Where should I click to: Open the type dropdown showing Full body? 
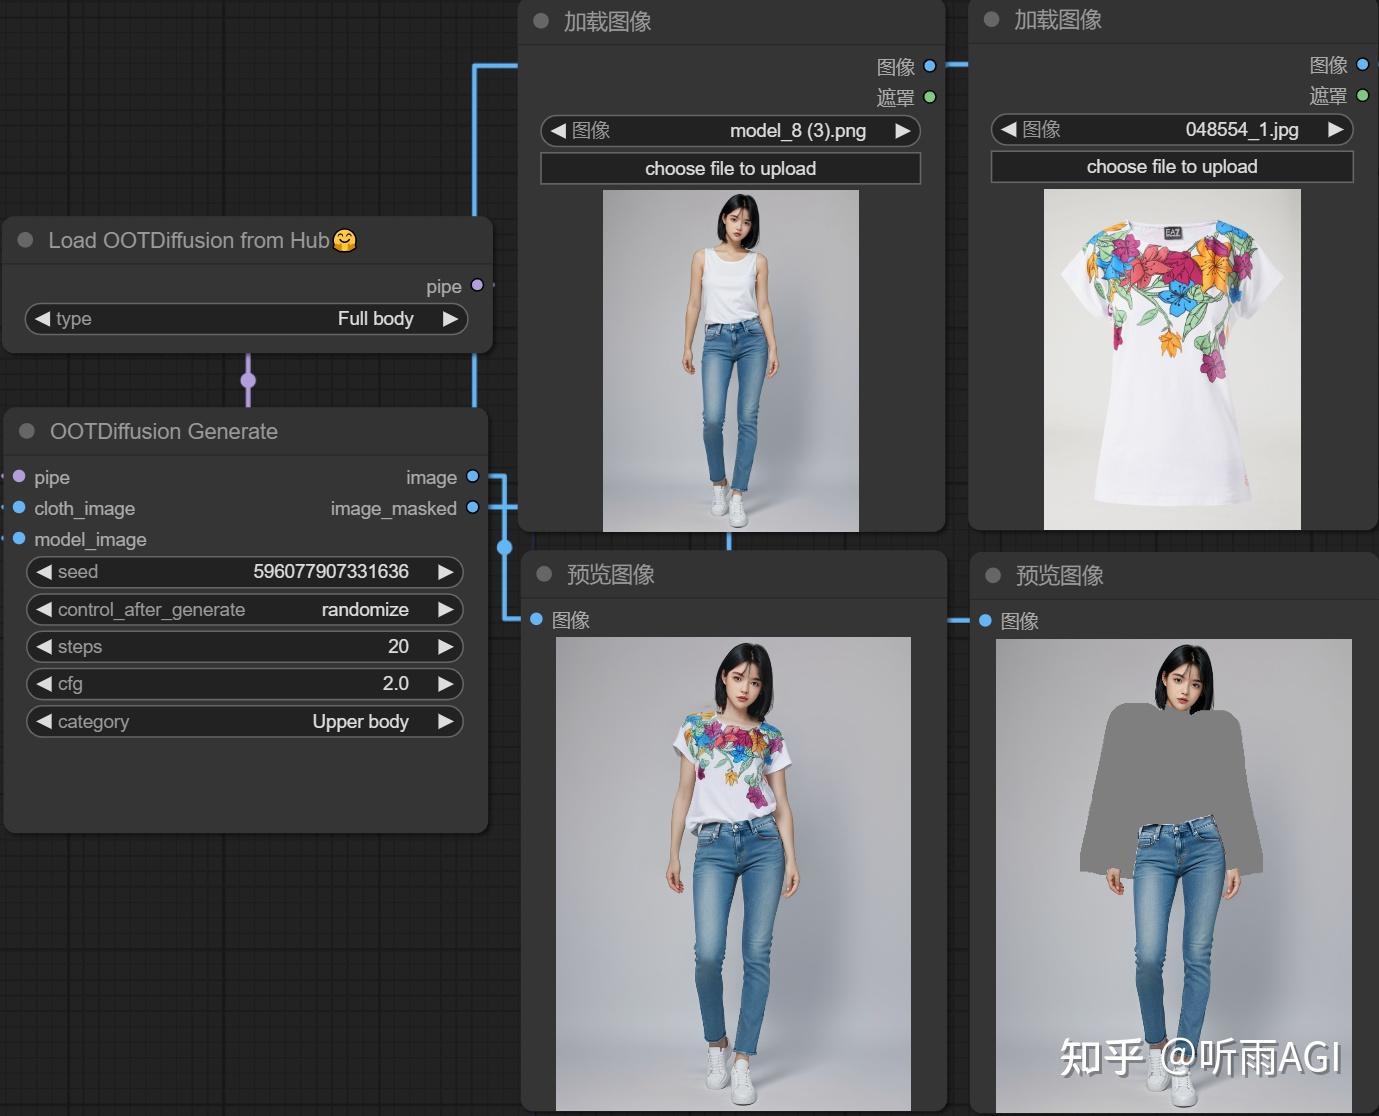tap(246, 319)
